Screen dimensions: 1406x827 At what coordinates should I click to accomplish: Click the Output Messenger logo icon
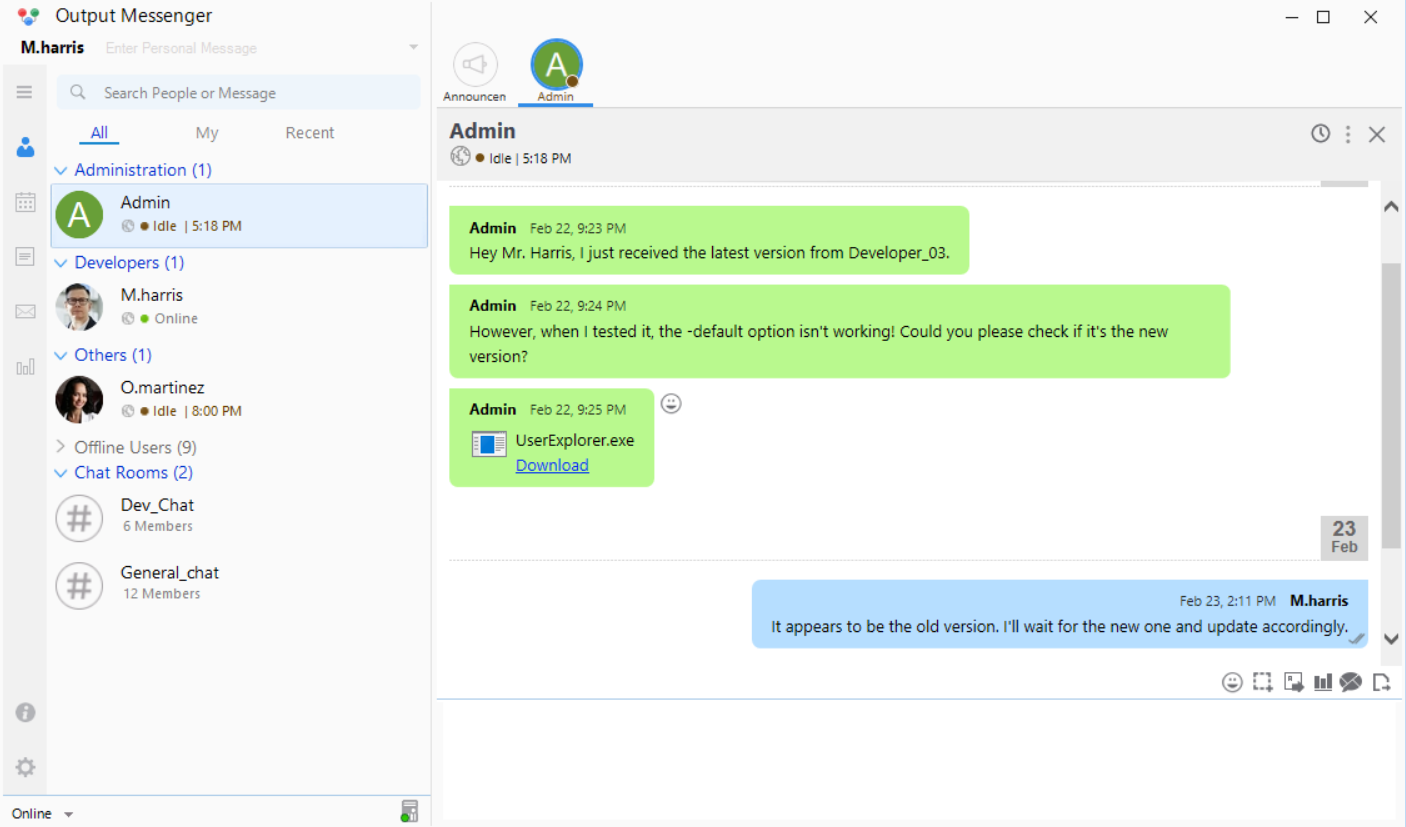[x=29, y=16]
